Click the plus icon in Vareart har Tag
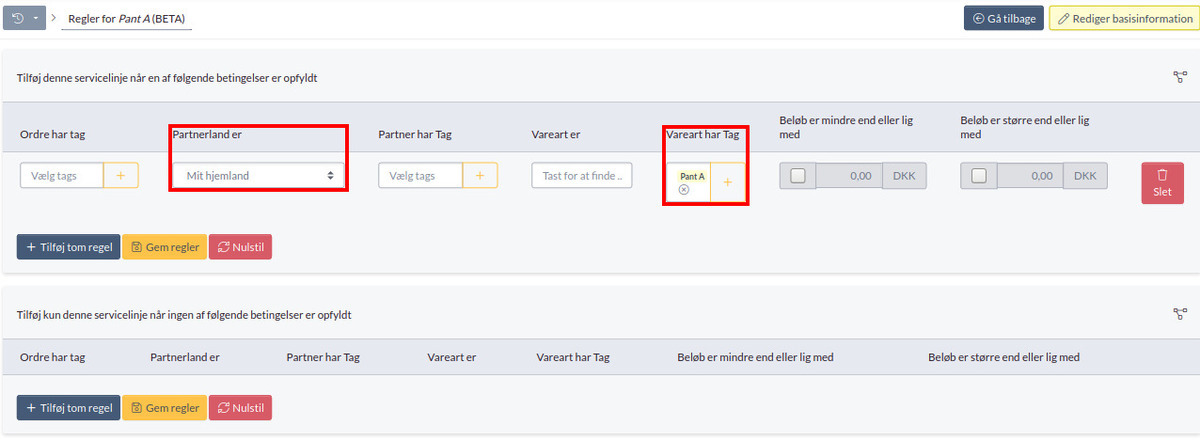Screen dimensions: 1200x441 (x=727, y=182)
